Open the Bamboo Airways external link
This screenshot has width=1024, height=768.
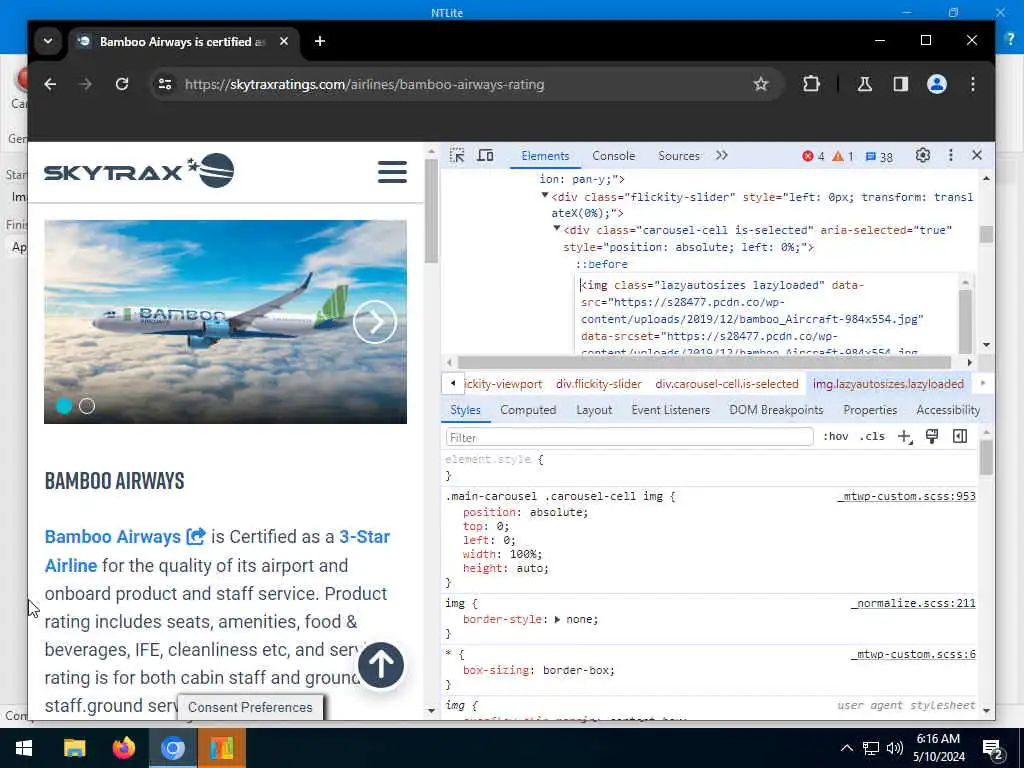(125, 537)
